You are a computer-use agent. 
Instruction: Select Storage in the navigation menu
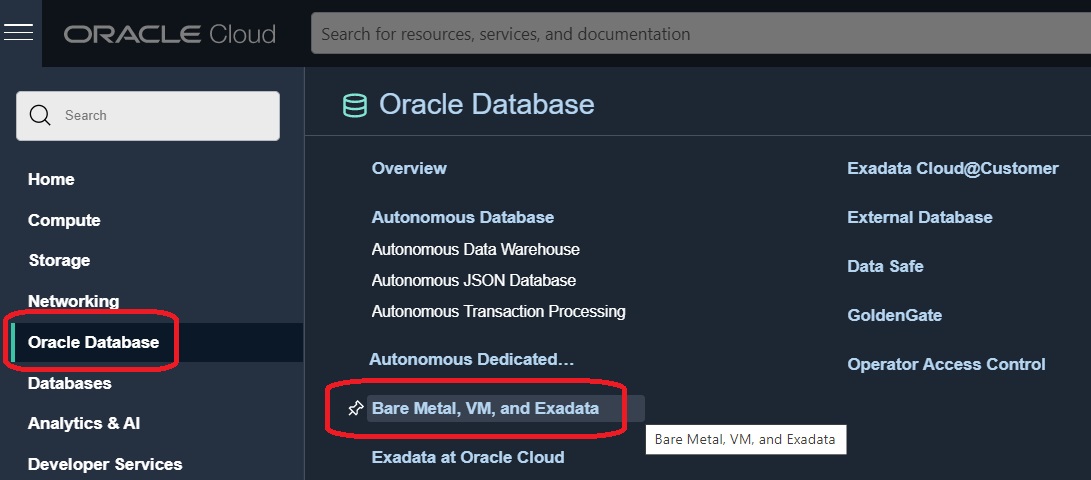click(x=59, y=261)
